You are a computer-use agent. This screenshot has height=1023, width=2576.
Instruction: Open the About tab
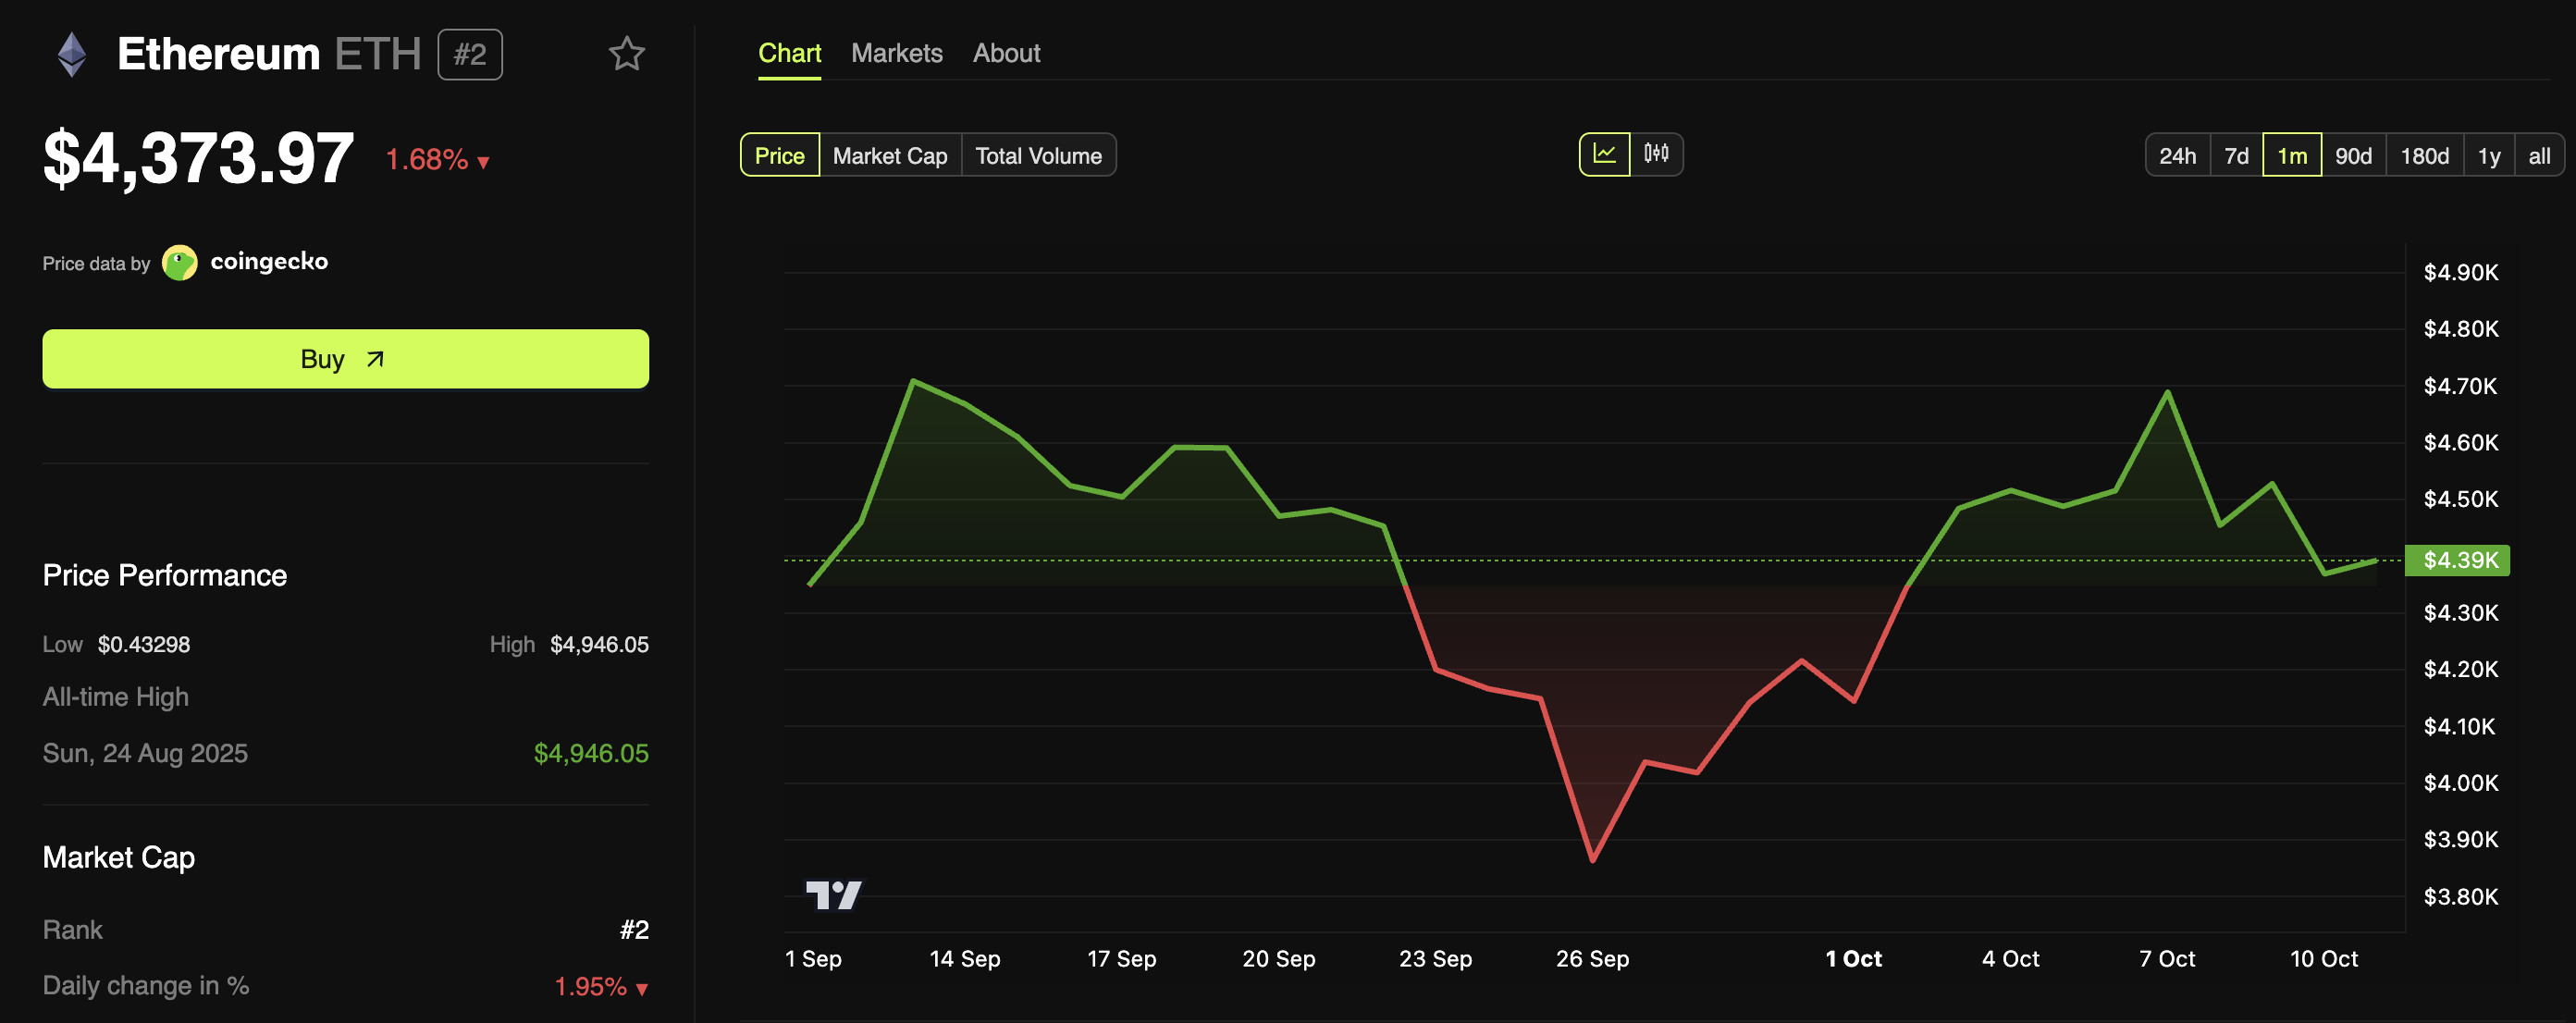(1006, 53)
